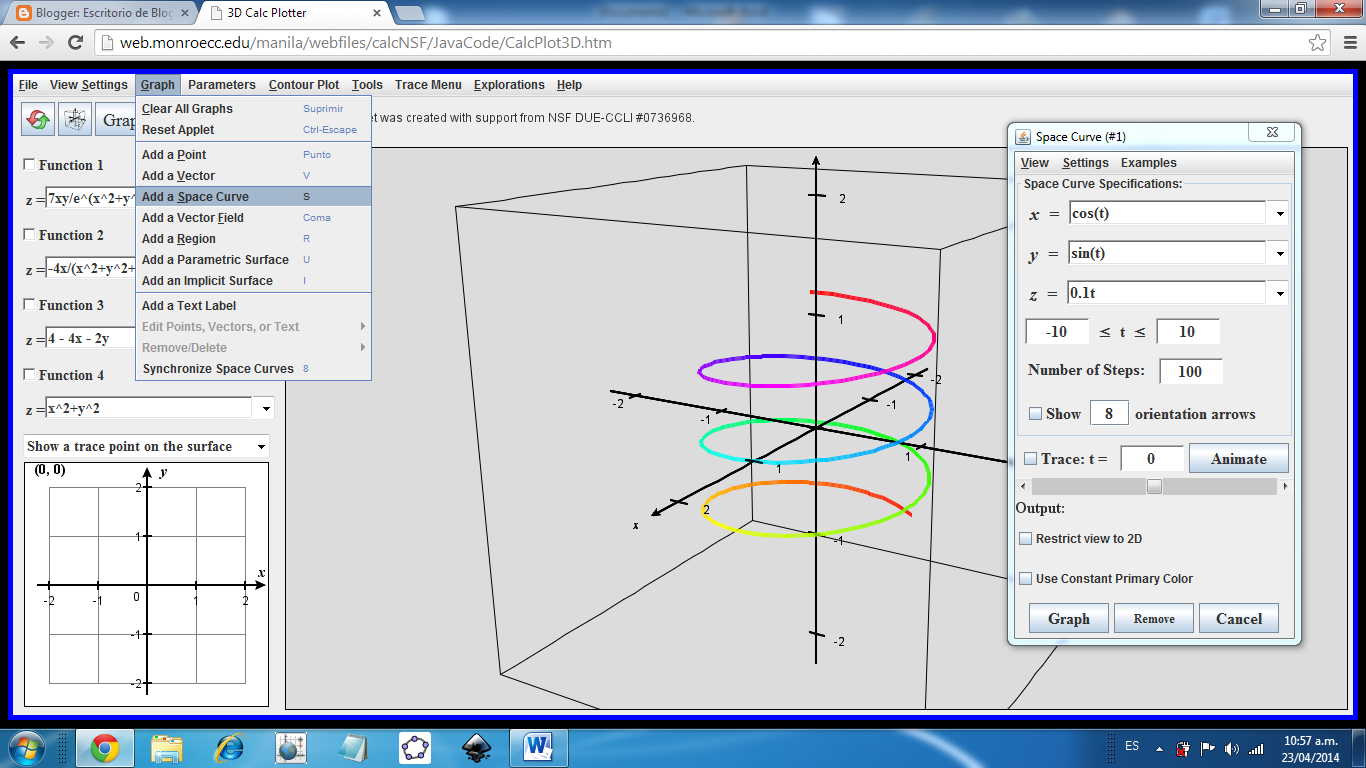The width and height of the screenshot is (1366, 768).
Task: Select Add a Vector Field menu entry
Action: click(x=191, y=217)
